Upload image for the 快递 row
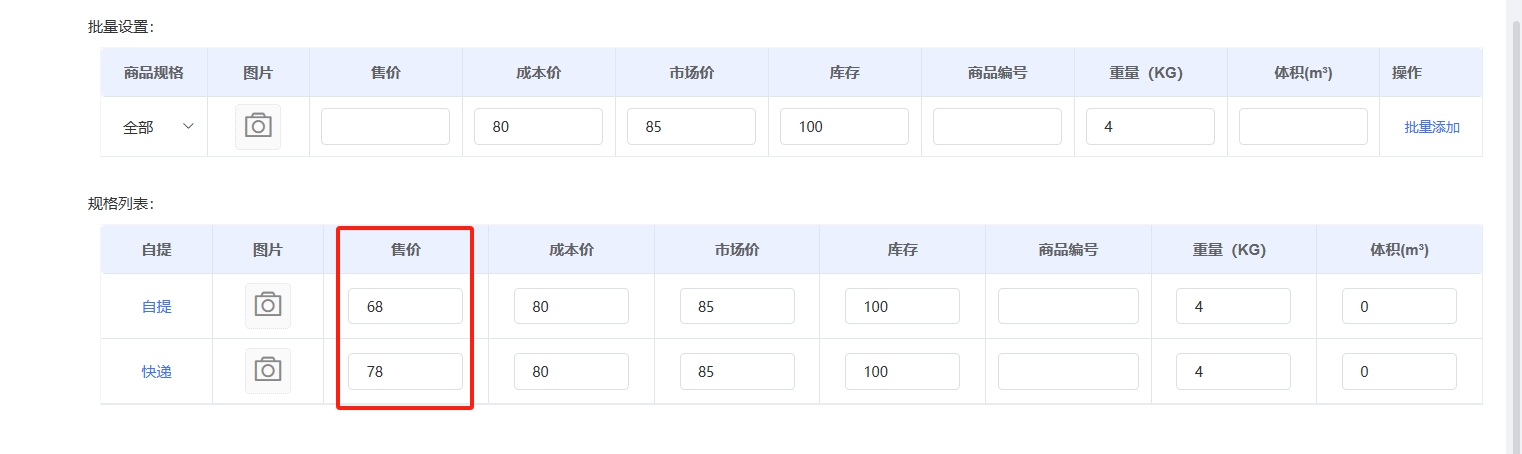Viewport: 1522px width, 454px height. (x=267, y=371)
